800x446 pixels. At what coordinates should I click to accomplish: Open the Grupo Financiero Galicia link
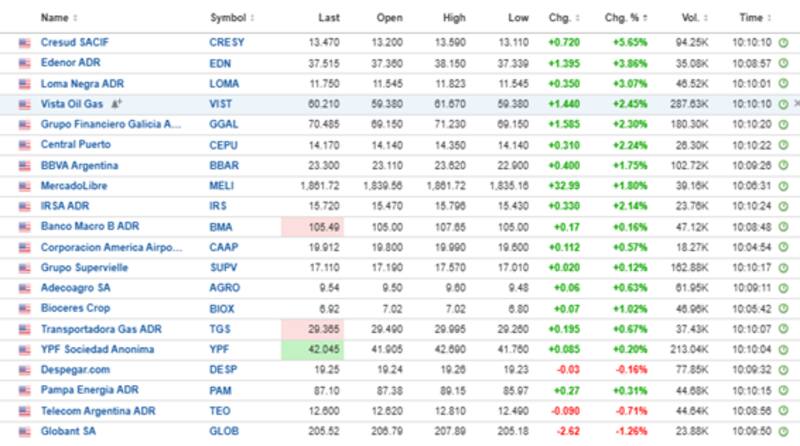[111, 124]
